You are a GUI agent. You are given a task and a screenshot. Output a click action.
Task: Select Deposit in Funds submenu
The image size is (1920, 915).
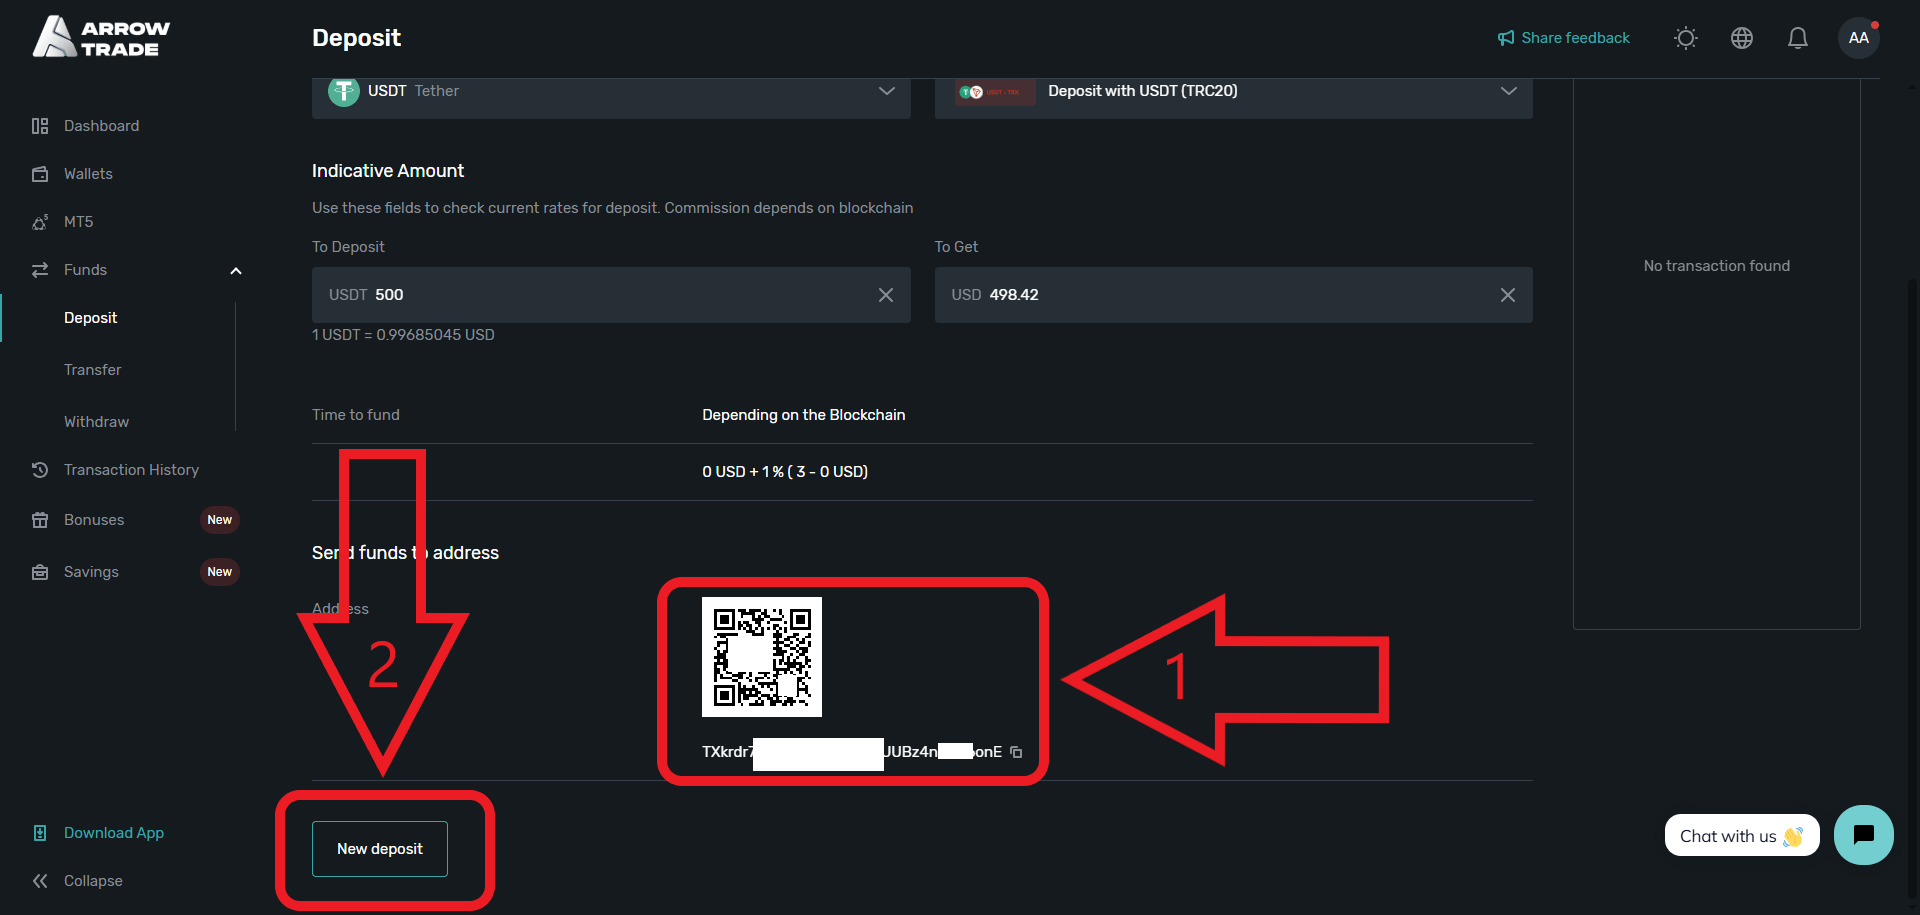[90, 318]
